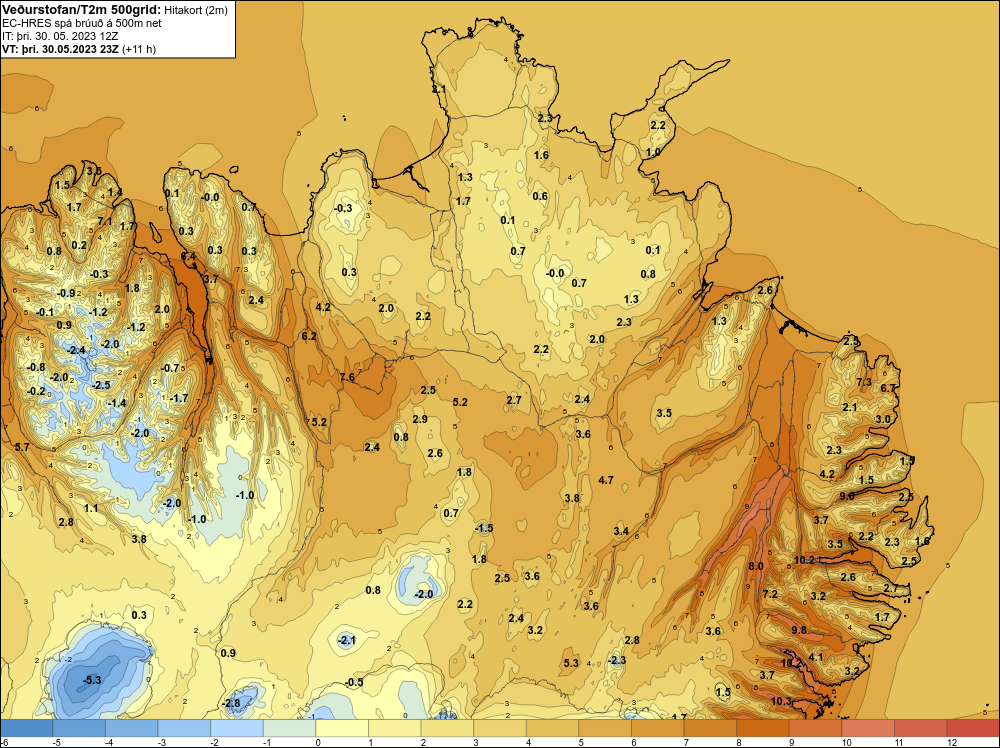Click the "-0.9" temperature value
1000x748 pixels.
pos(66,293)
